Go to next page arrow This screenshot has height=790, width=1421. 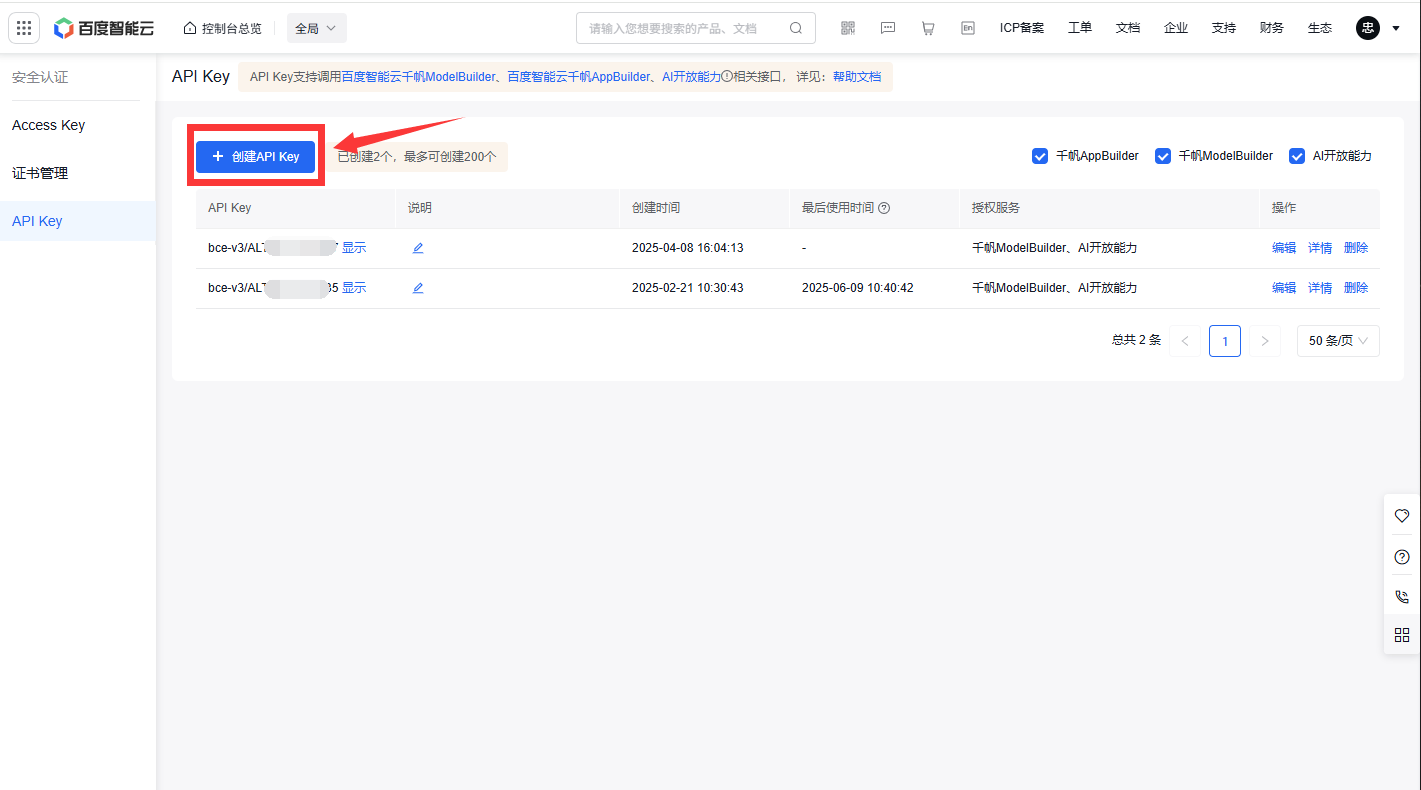1265,341
